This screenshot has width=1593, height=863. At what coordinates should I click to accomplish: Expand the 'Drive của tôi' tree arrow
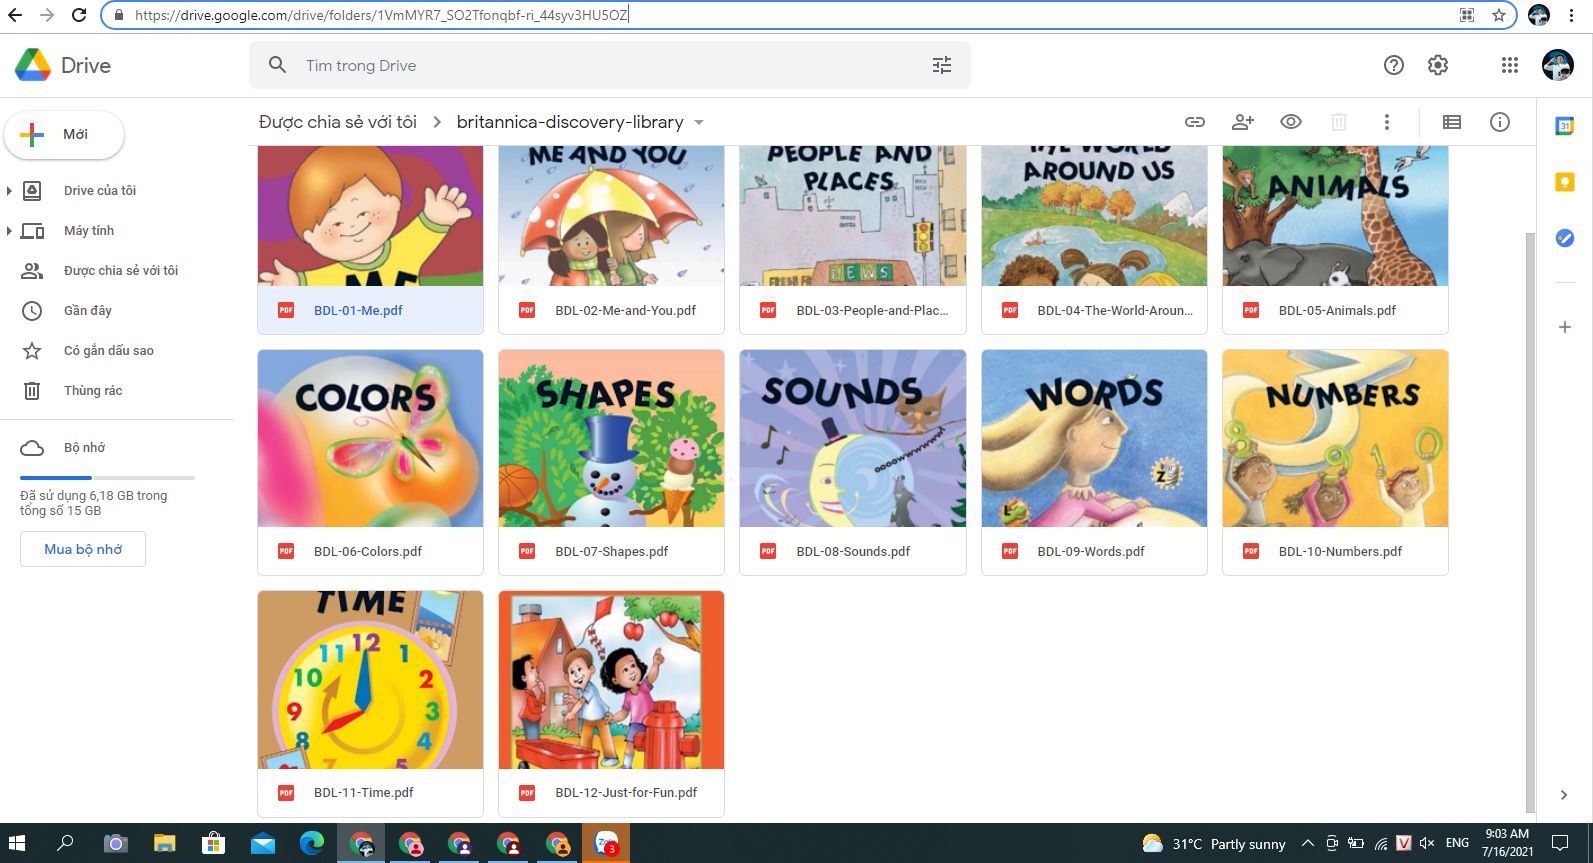coord(9,191)
